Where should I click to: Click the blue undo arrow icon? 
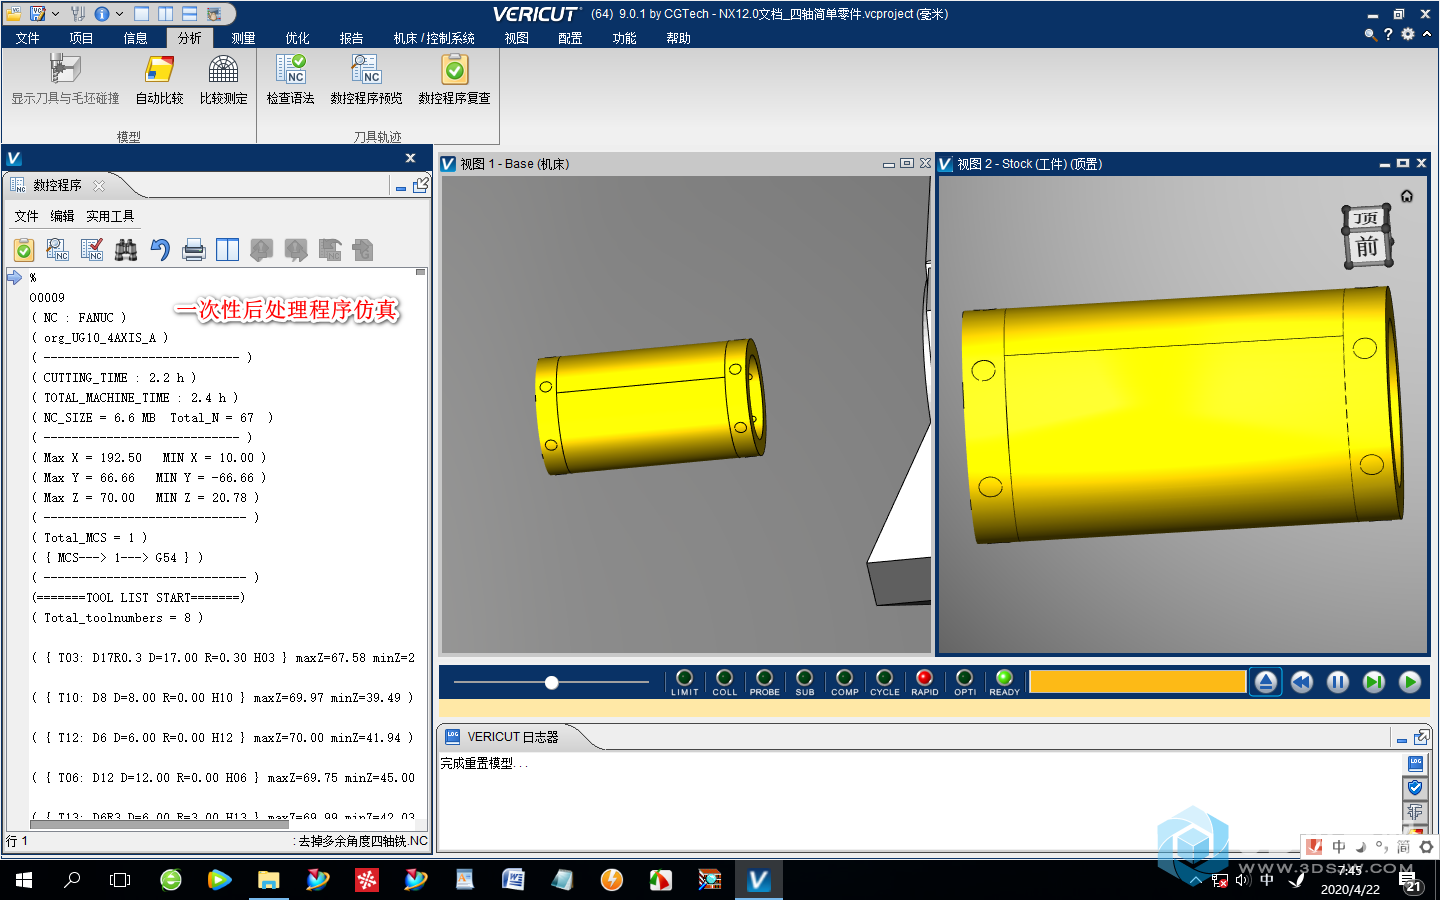(160, 250)
